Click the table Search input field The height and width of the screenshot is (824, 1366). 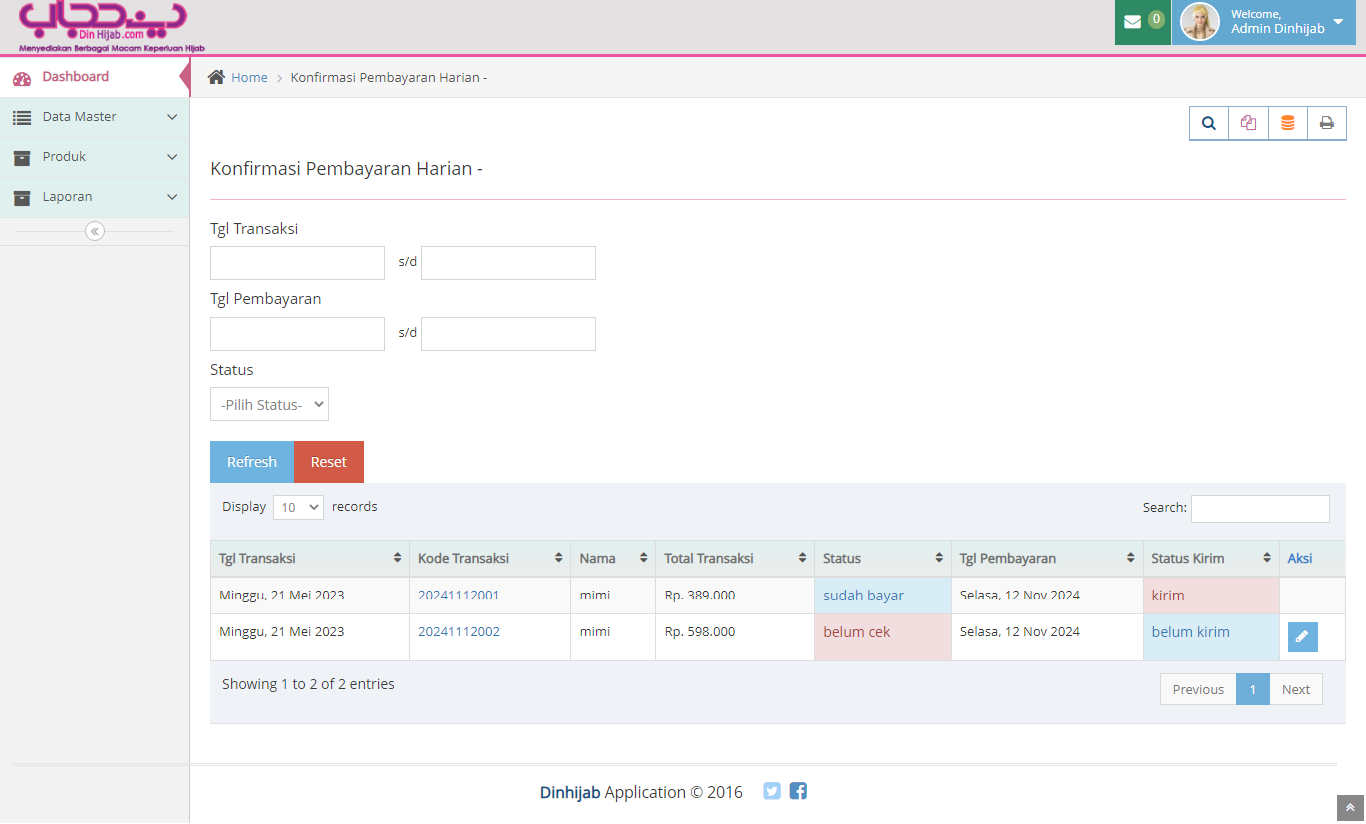coord(1260,508)
